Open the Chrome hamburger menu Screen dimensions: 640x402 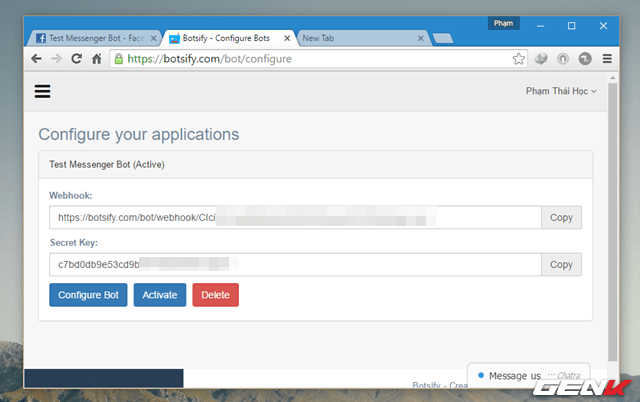(x=607, y=59)
